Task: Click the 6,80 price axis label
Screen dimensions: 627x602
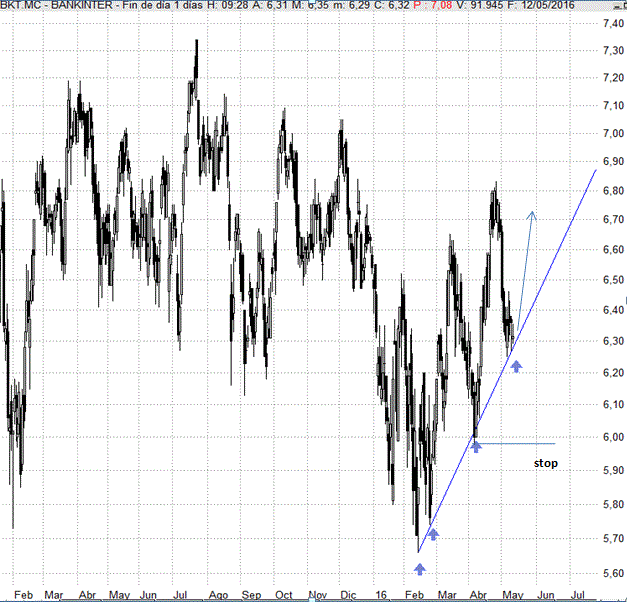Action: point(613,190)
